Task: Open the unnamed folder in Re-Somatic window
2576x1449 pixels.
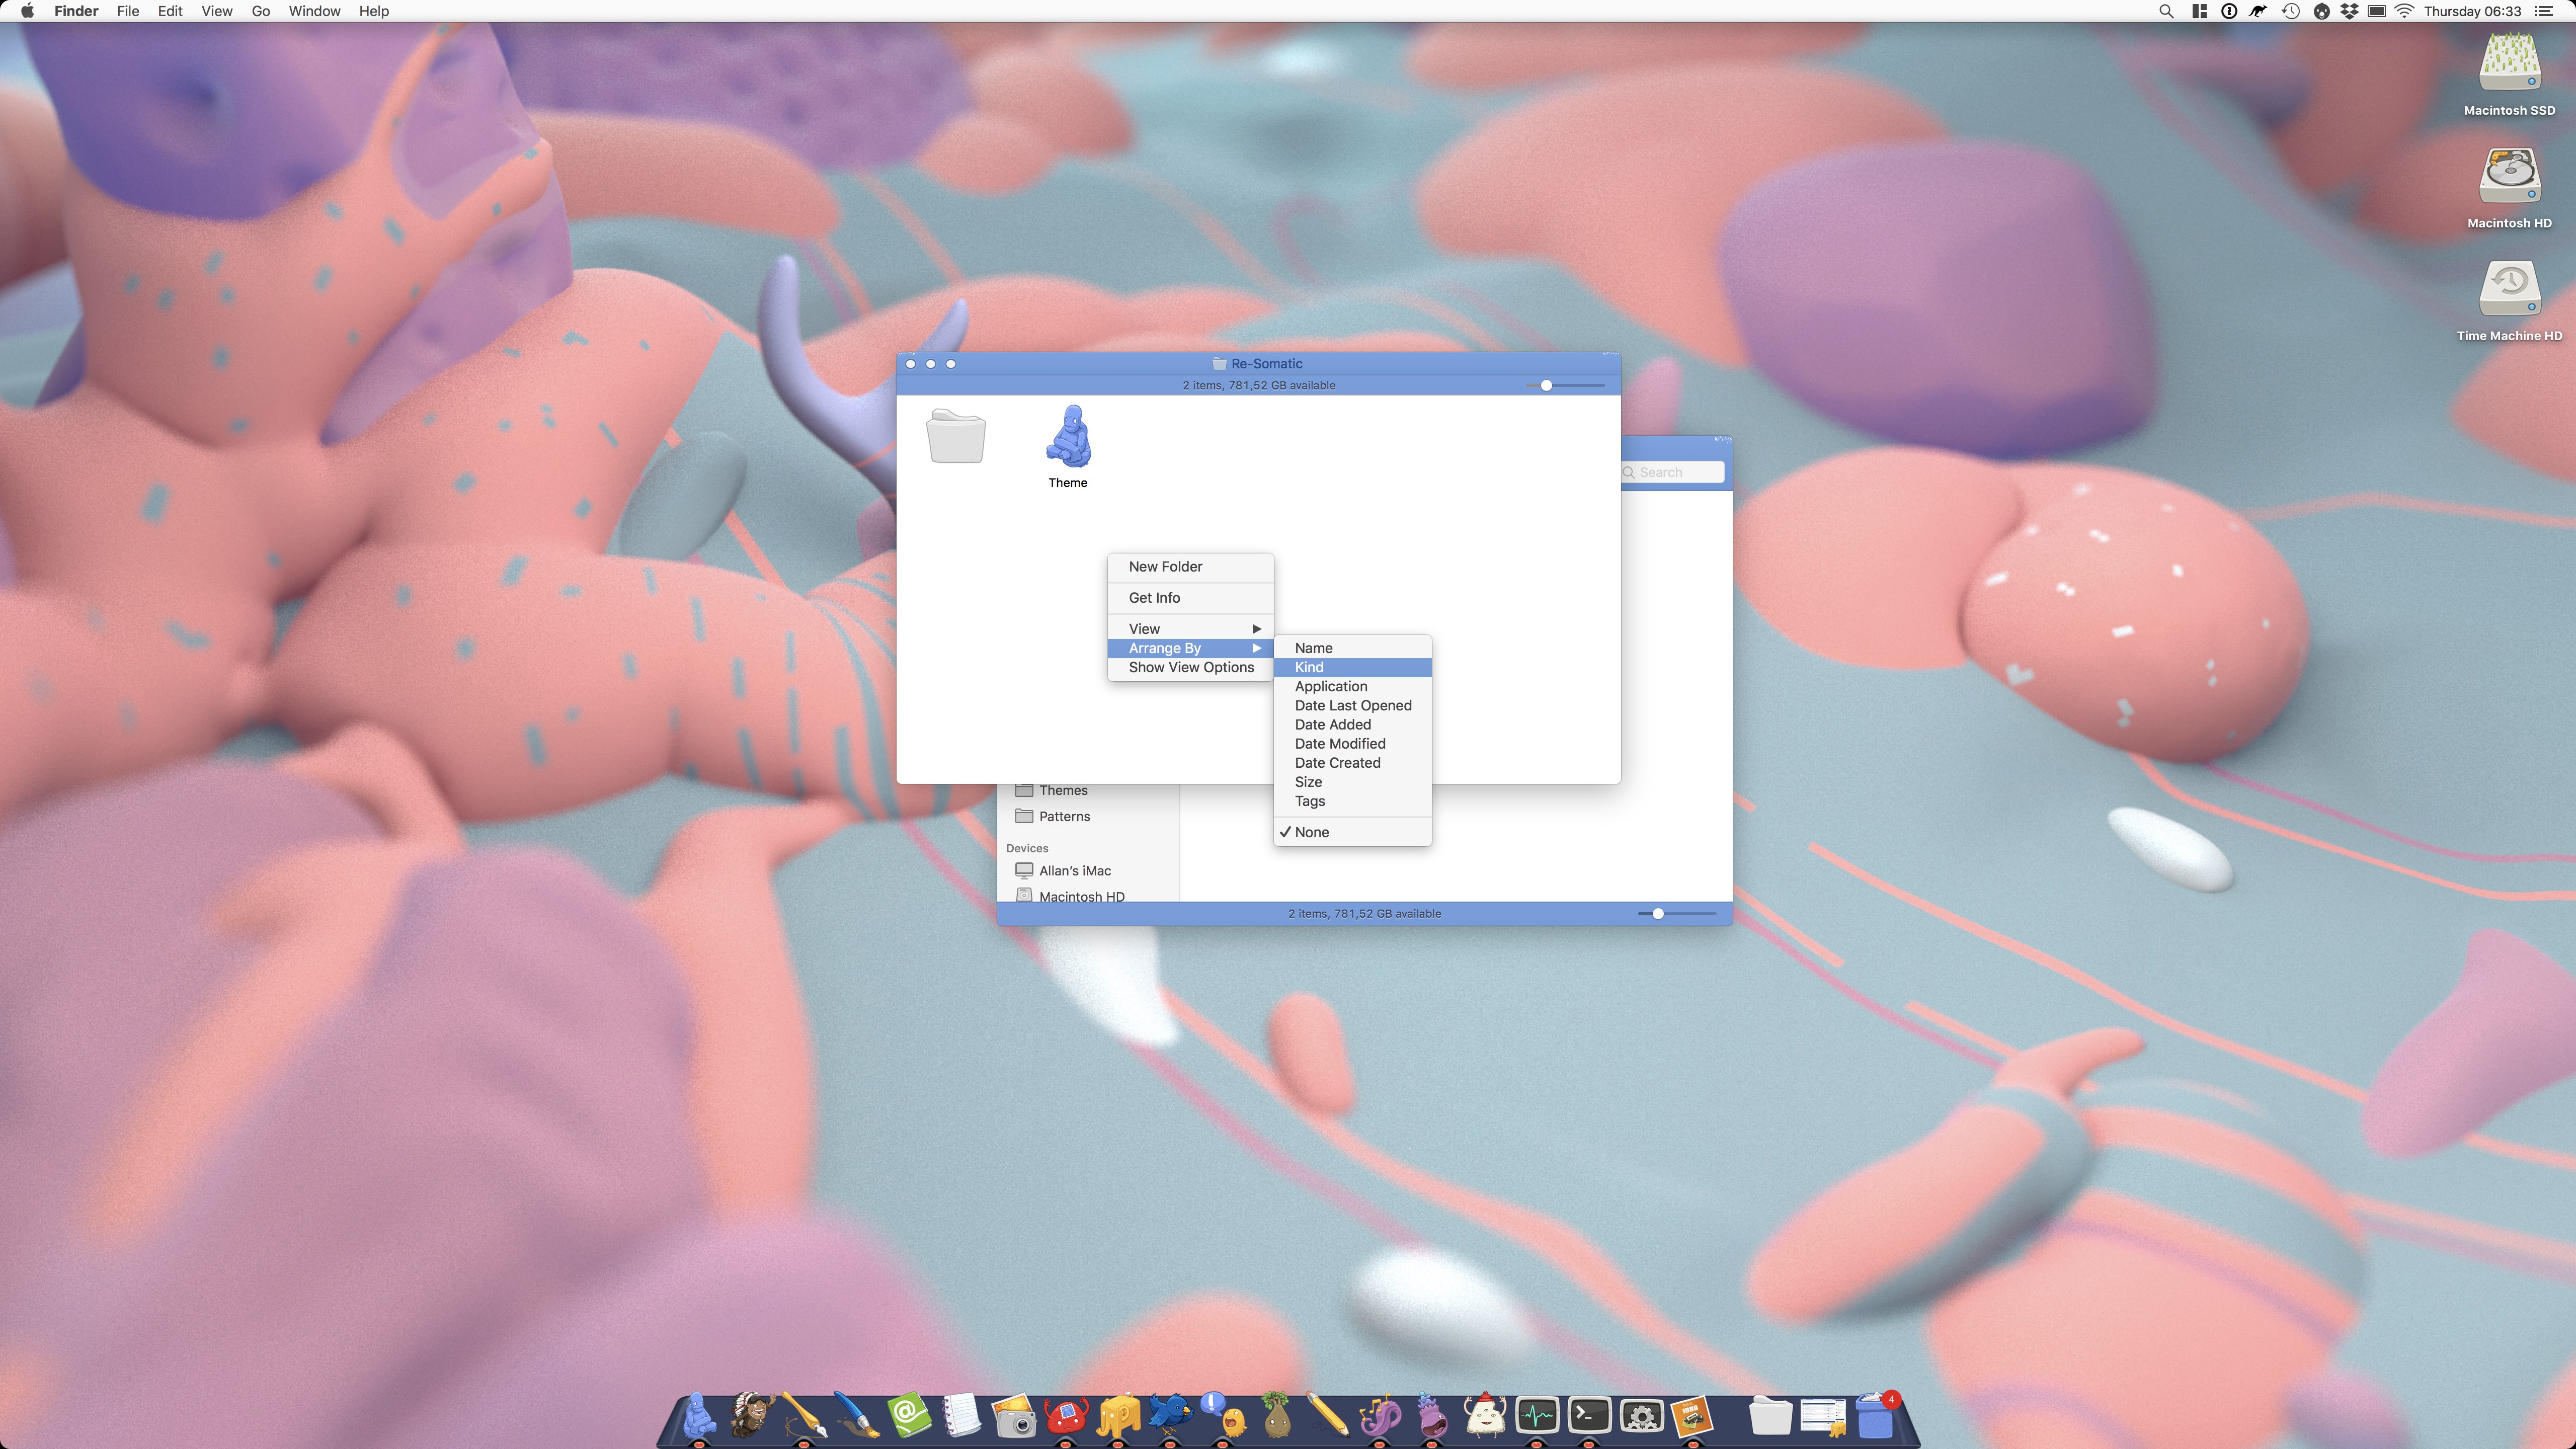Action: pyautogui.click(x=955, y=436)
